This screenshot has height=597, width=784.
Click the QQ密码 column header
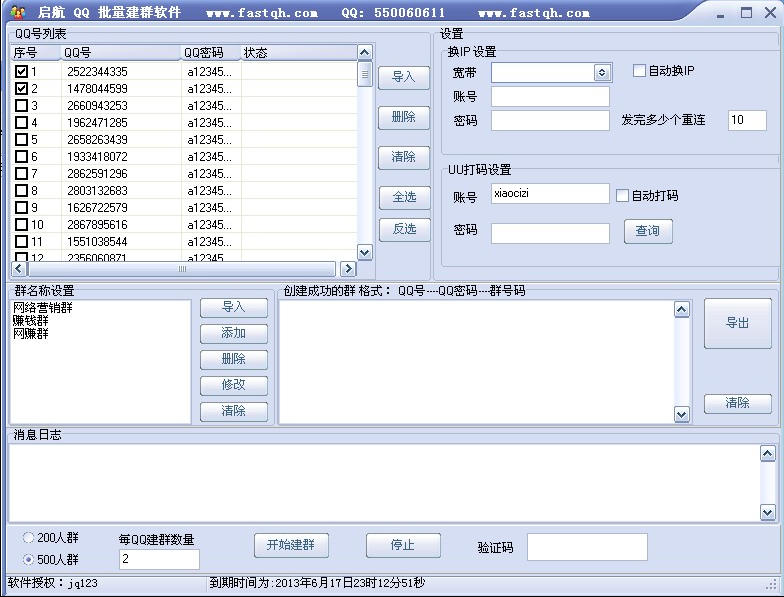(210, 52)
